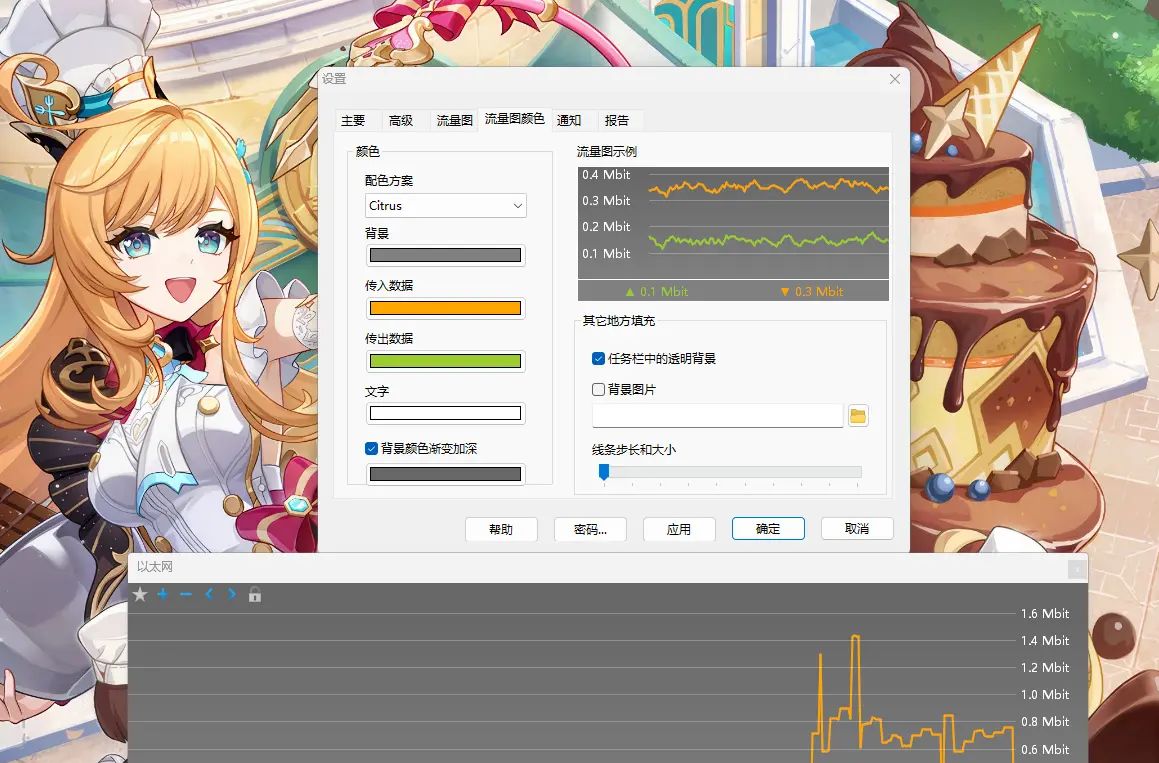Viewport: 1159px width, 763px height.
Task: Click the dark gray gradient color swatch
Action: (x=446, y=474)
